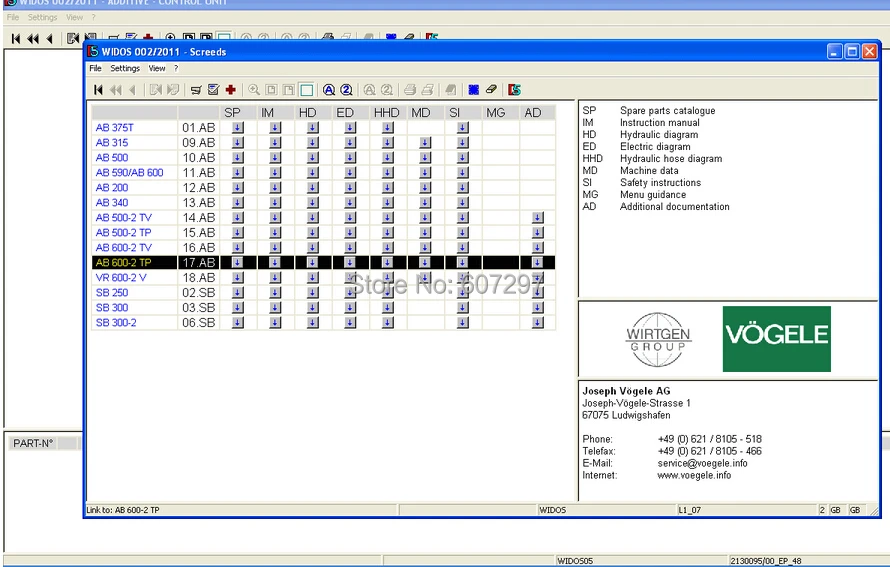Screen dimensions: 890x567
Task: Select the SB 250 screed link
Action: pos(112,293)
